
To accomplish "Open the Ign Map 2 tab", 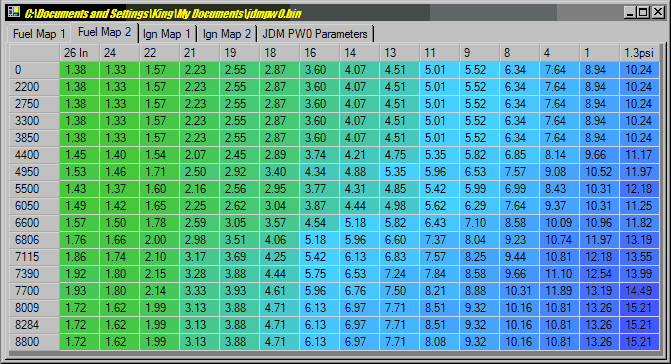I will pos(226,34).
